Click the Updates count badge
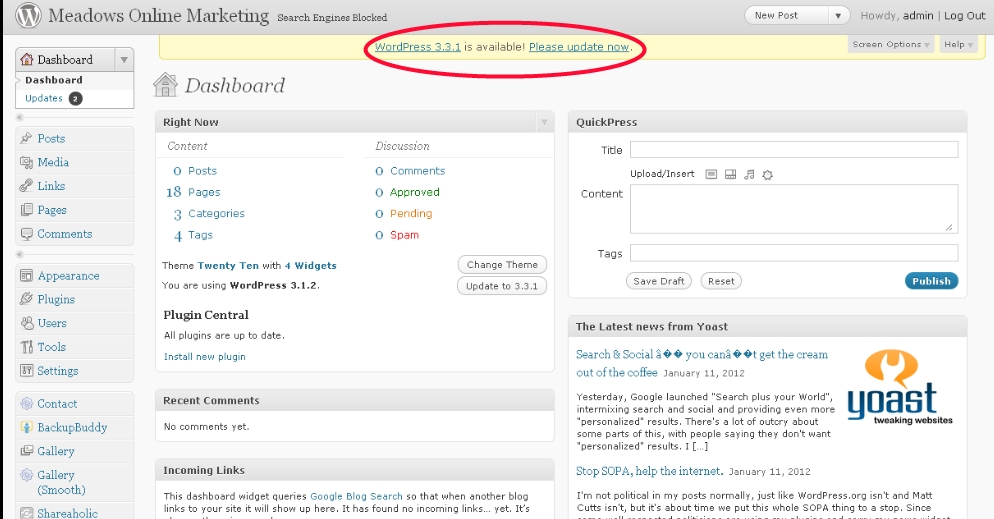The height and width of the screenshot is (519, 994). coord(75,98)
